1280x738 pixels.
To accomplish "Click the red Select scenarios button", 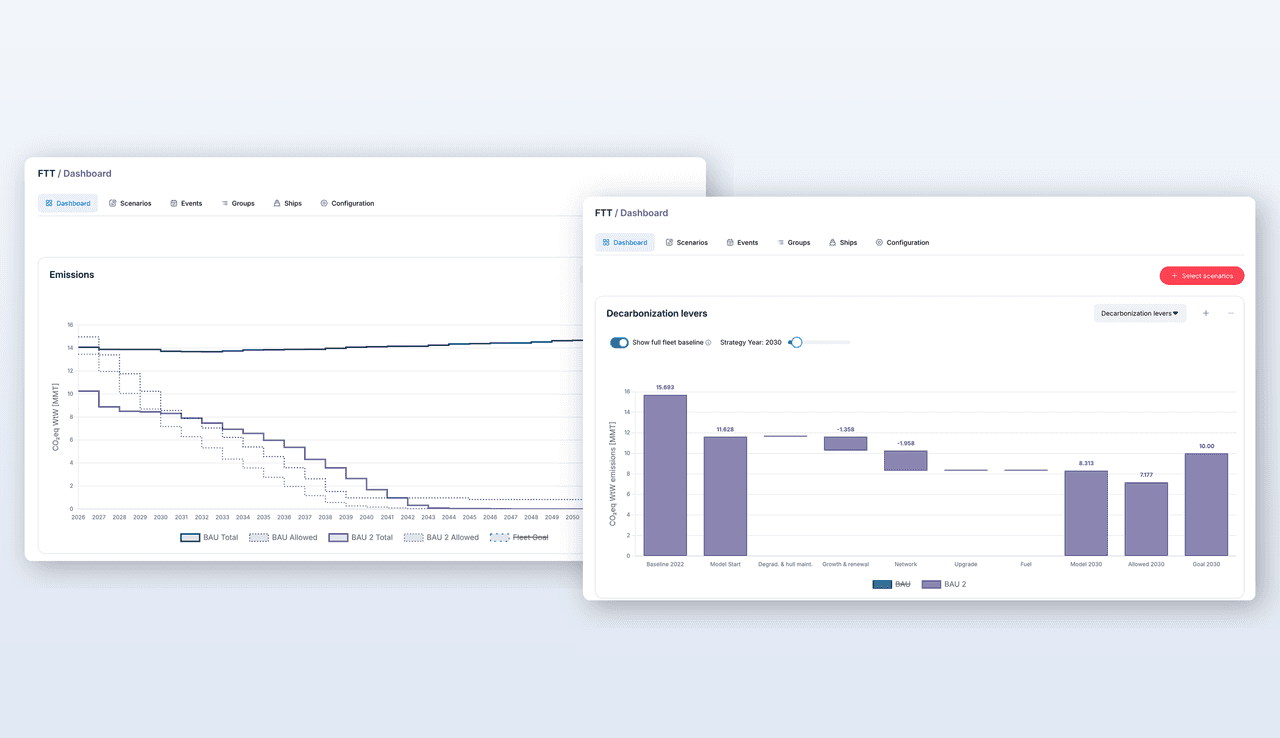I will [x=1201, y=275].
